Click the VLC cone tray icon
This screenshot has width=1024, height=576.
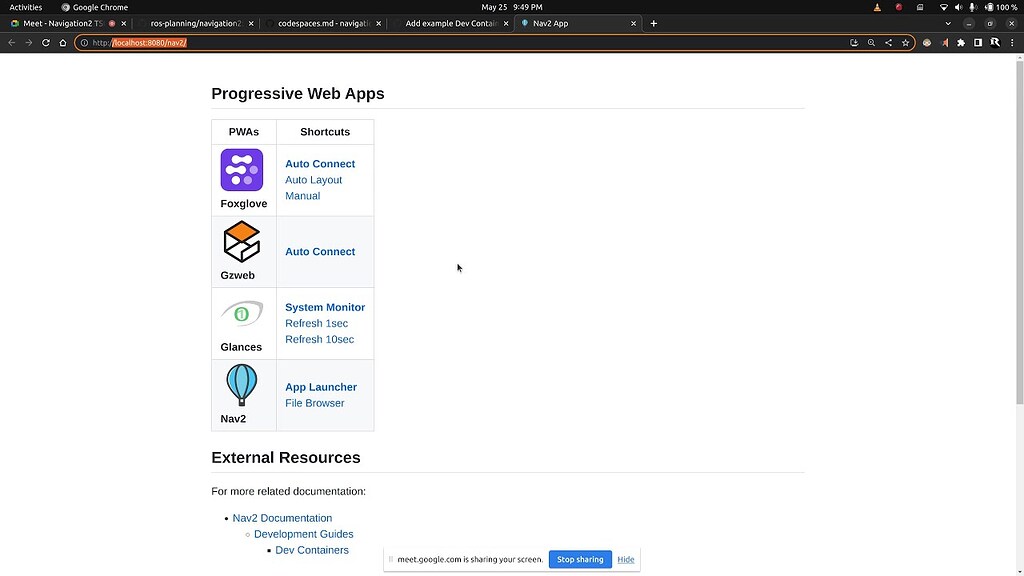point(877,7)
